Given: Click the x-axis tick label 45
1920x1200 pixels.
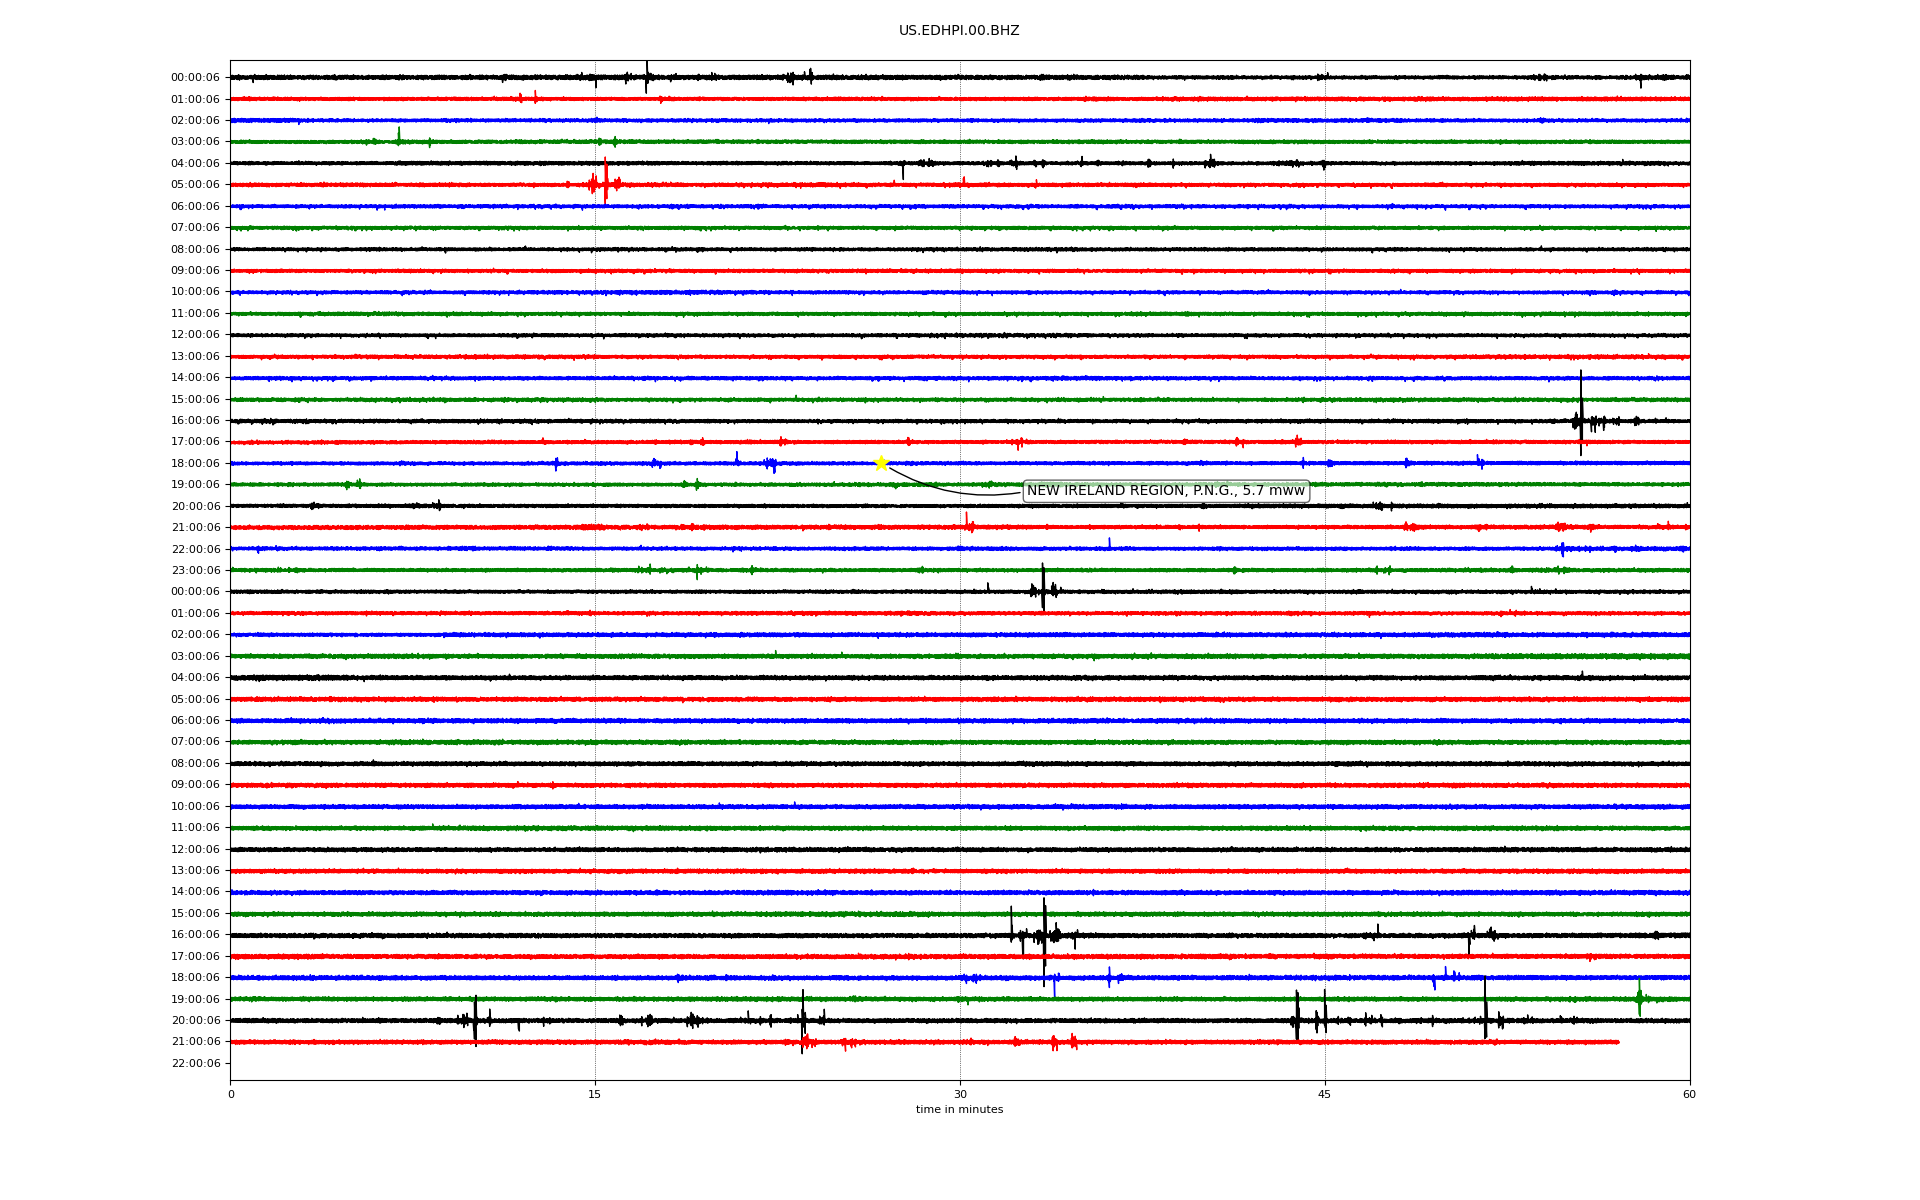Looking at the screenshot, I should tap(1324, 1094).
